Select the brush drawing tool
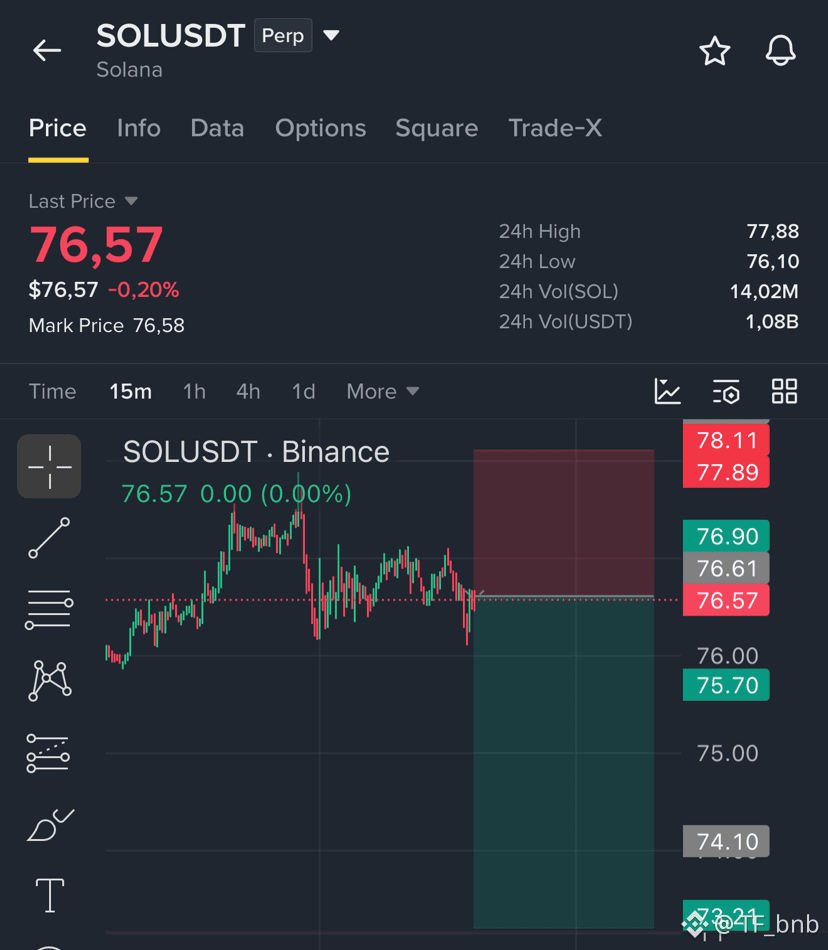Image resolution: width=828 pixels, height=950 pixels. coord(50,825)
